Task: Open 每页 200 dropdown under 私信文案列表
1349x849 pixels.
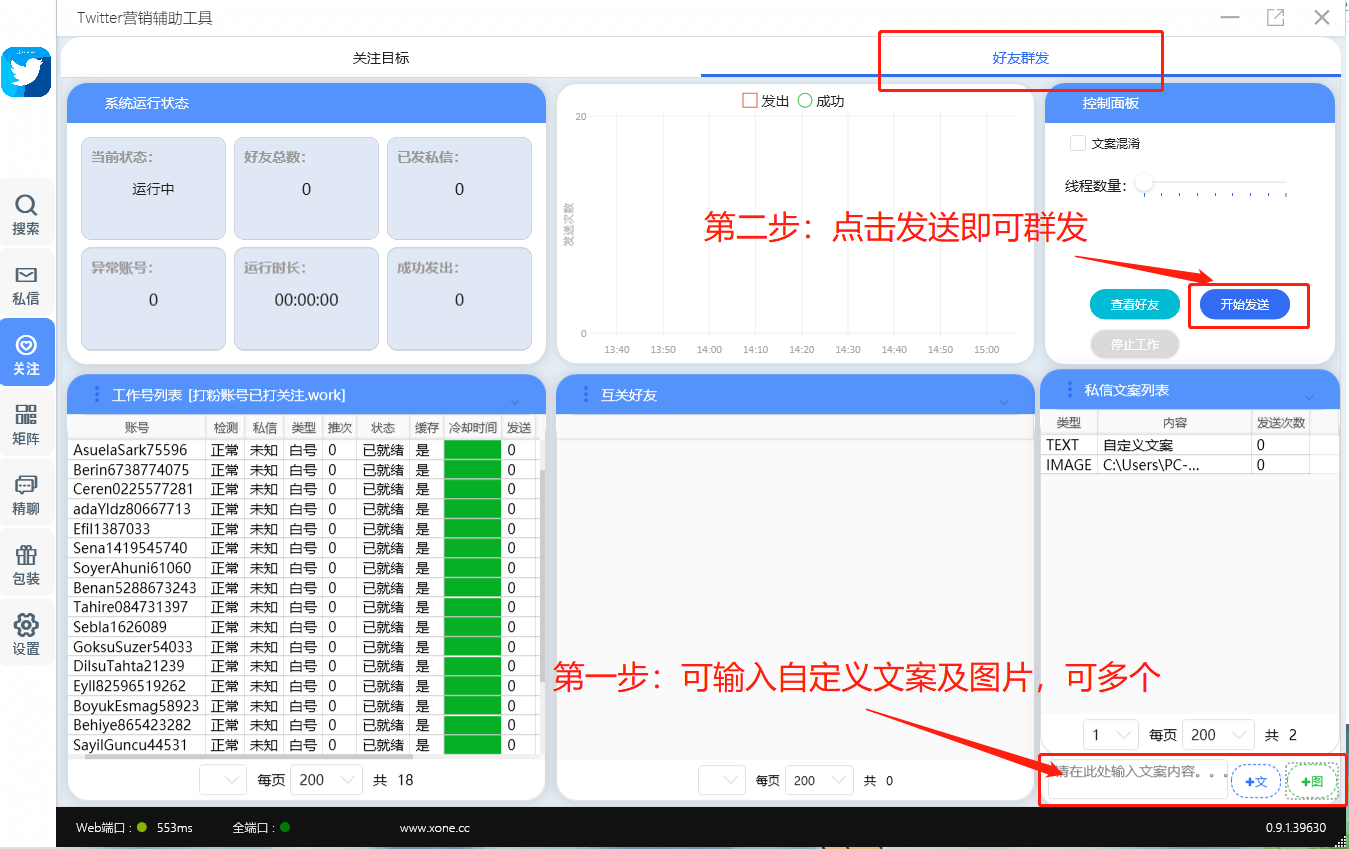Action: tap(1218, 734)
